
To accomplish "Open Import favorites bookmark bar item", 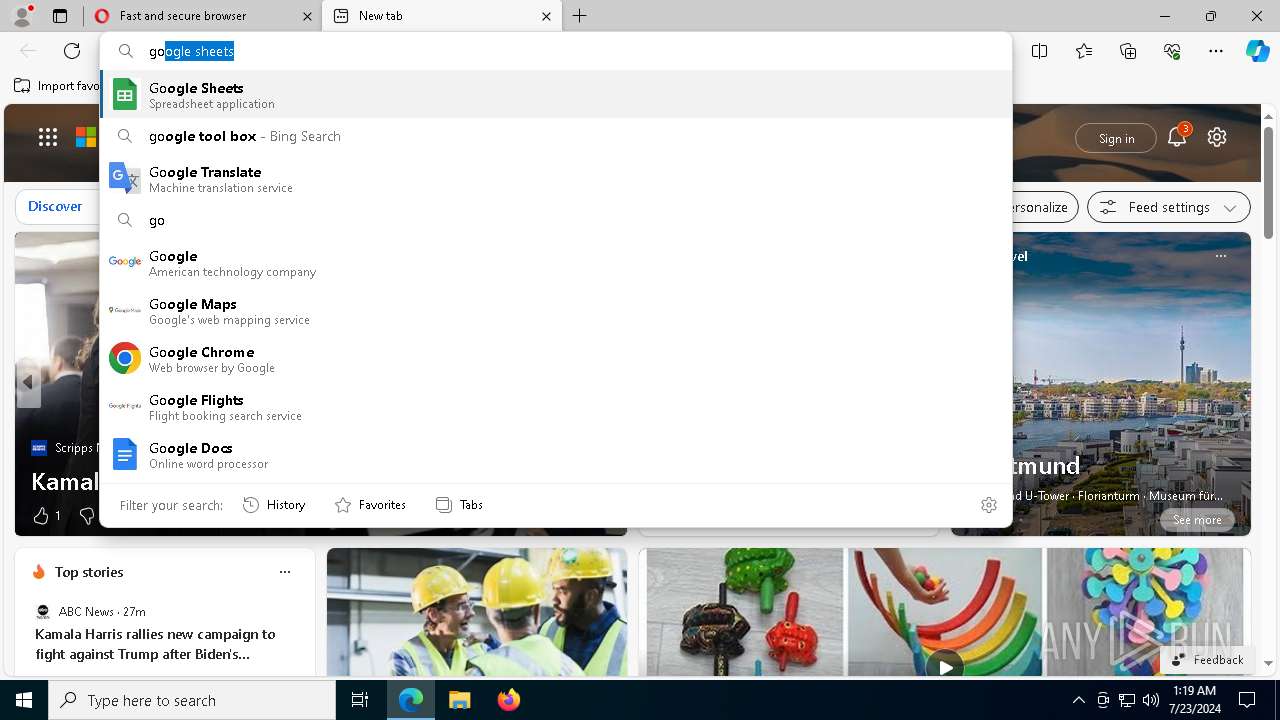I will [57, 86].
